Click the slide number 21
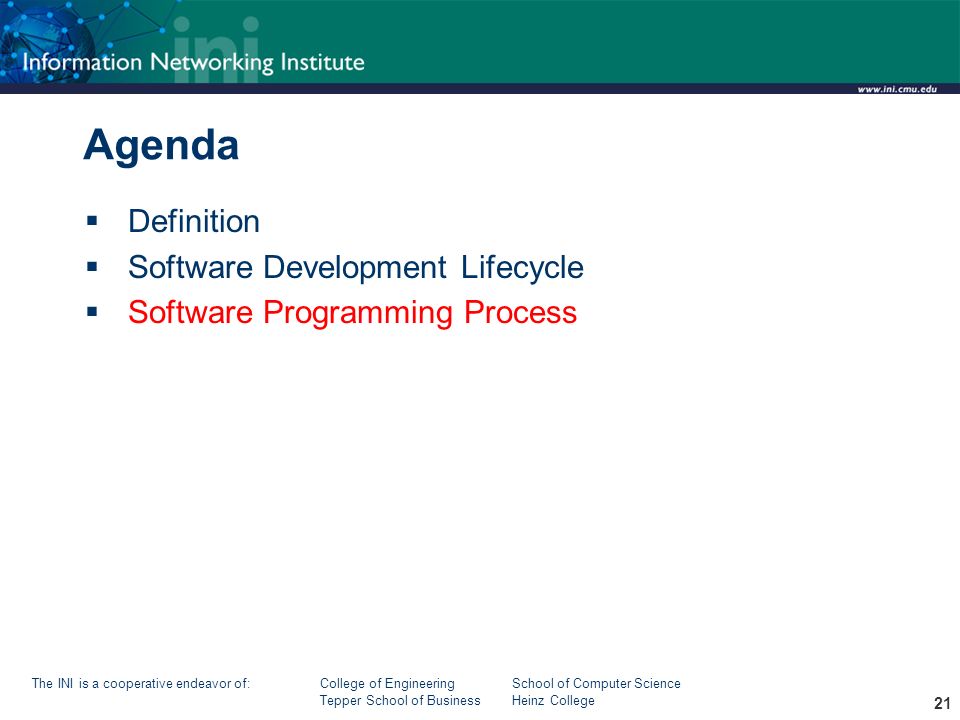Screen dimensions: 960x720 (x=942, y=703)
